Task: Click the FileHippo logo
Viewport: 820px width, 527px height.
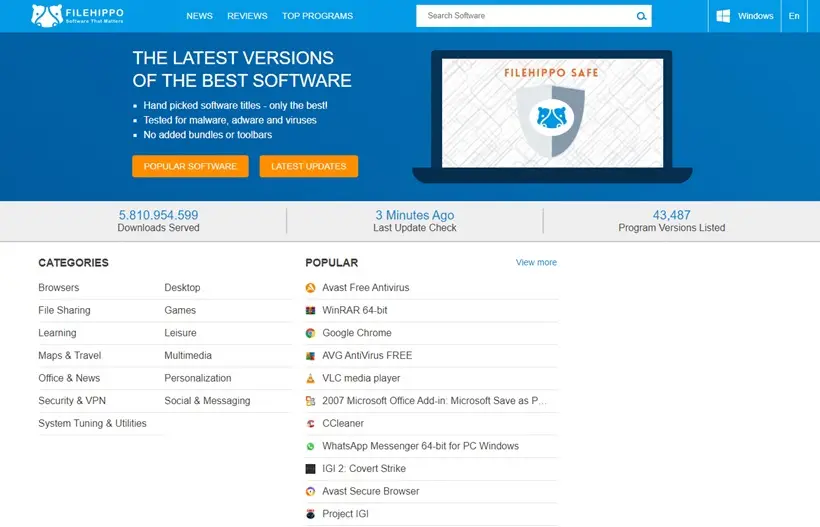Action: pos(77,16)
